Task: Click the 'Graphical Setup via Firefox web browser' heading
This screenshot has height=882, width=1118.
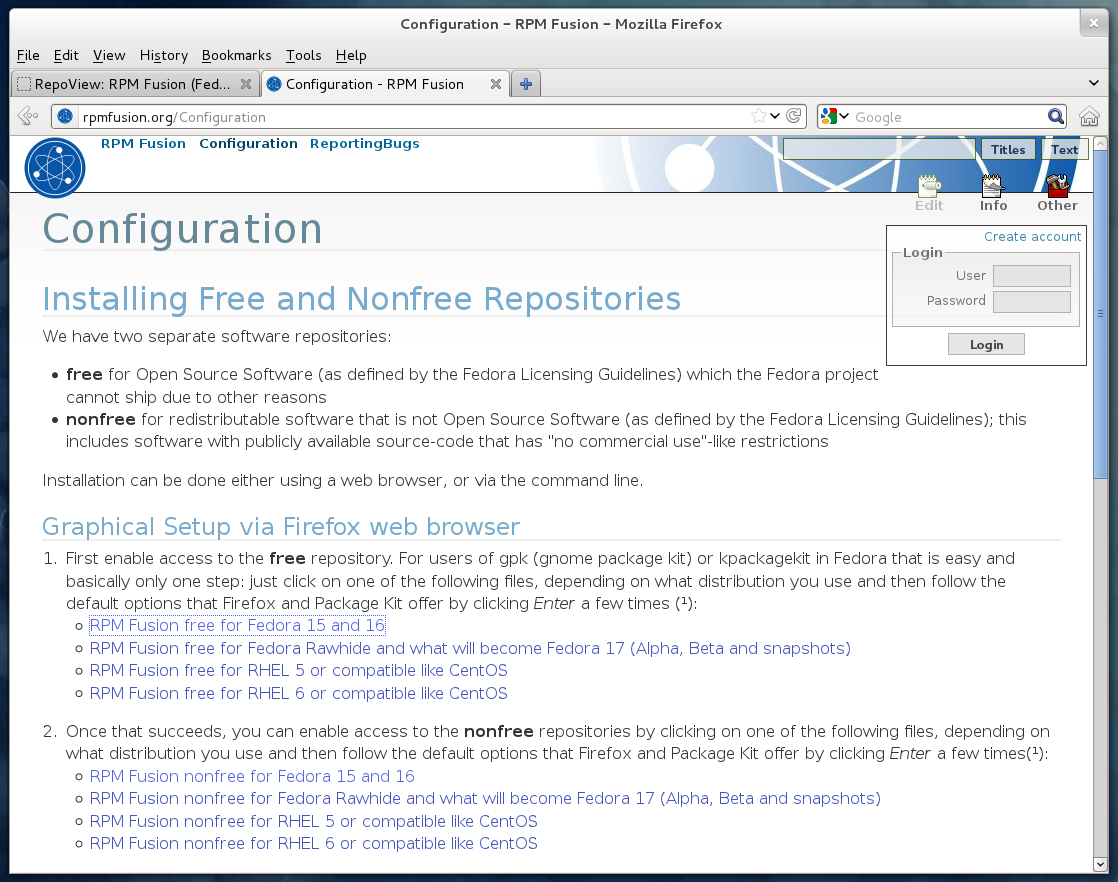Action: pos(281,526)
